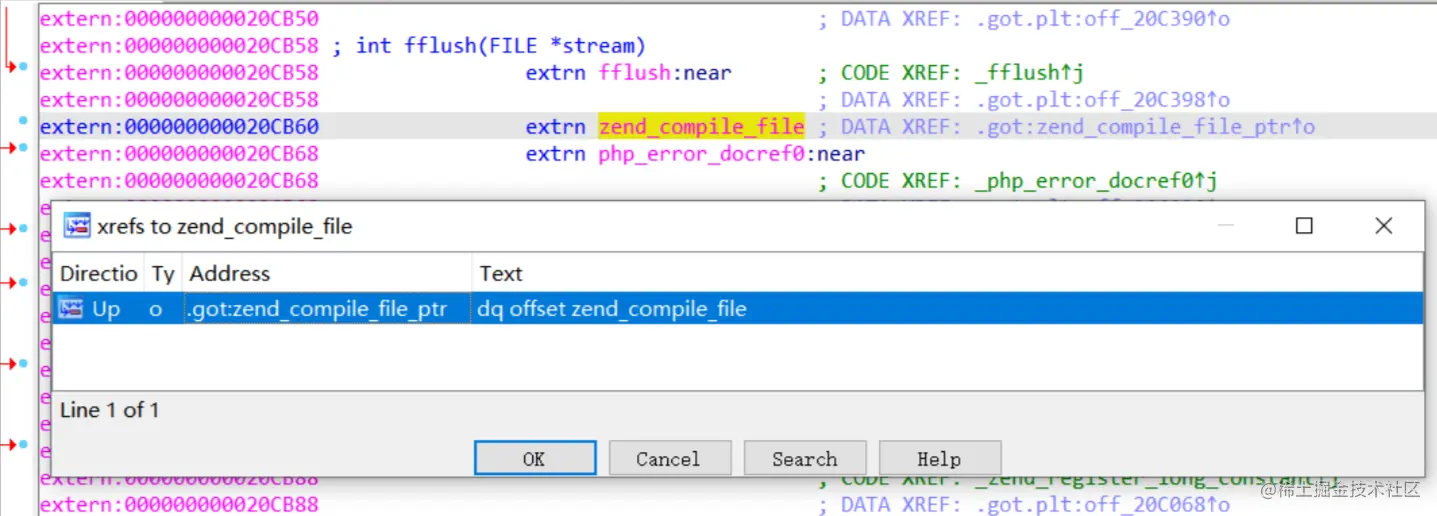Toggle breakpoint dot beside php_error_docref0 extrn line
1437x516 pixels.
pyautogui.click(x=23, y=148)
